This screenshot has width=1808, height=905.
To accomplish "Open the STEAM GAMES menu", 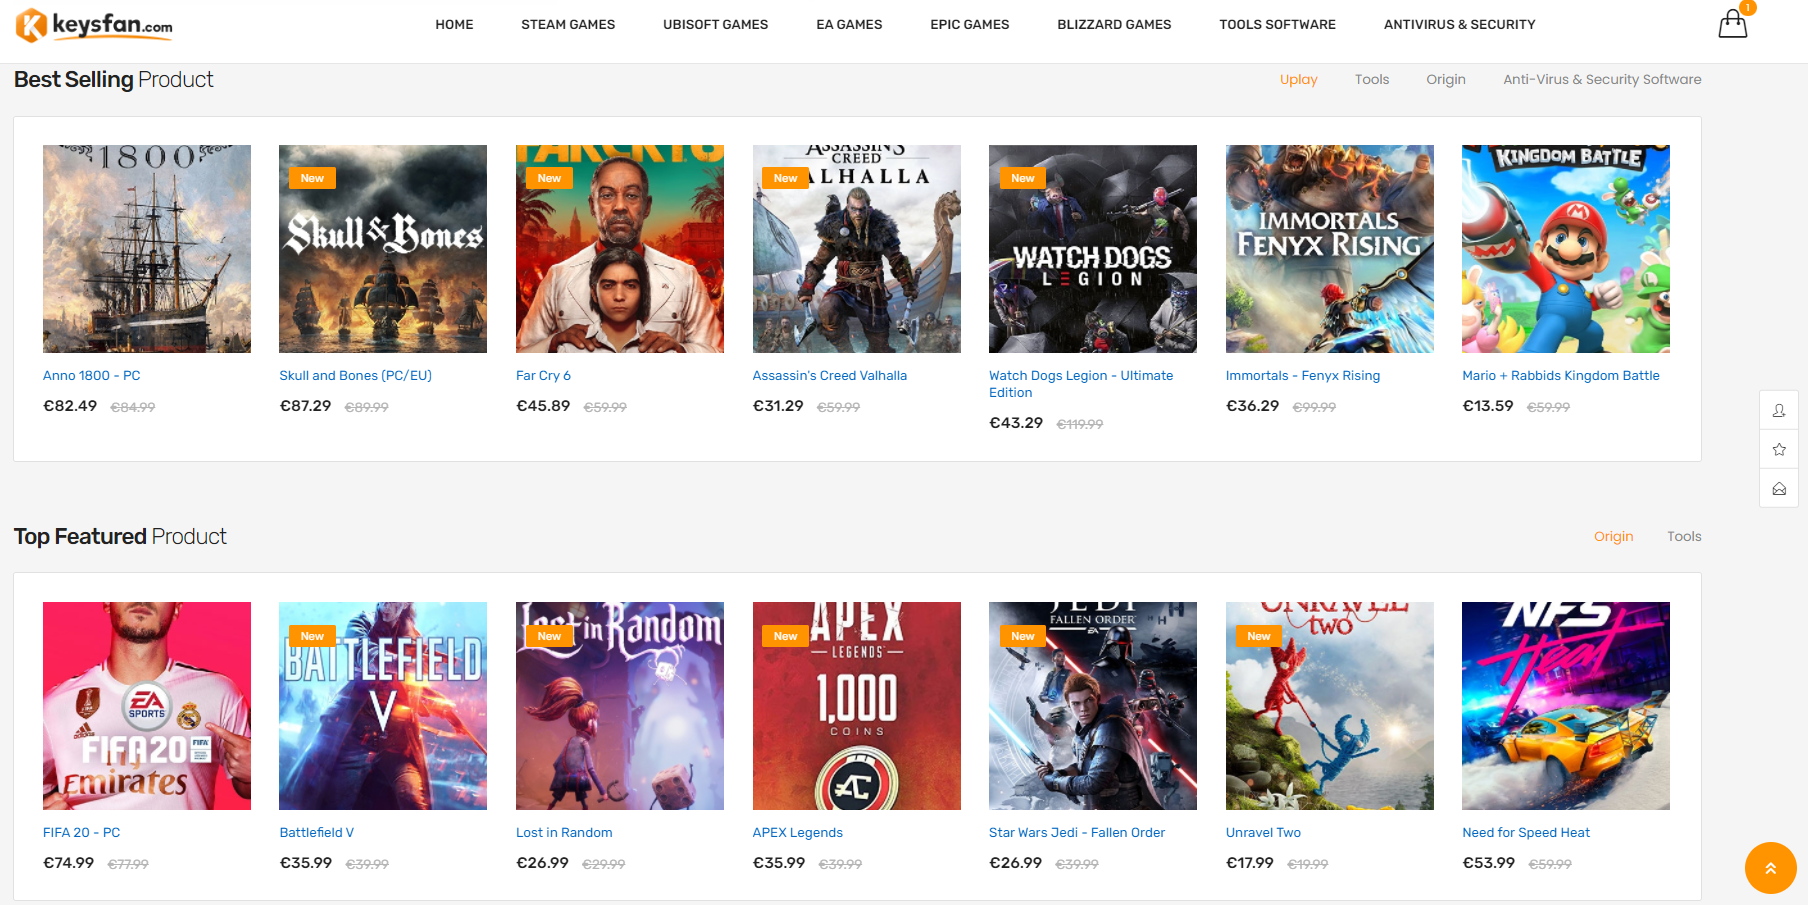I will pyautogui.click(x=568, y=25).
